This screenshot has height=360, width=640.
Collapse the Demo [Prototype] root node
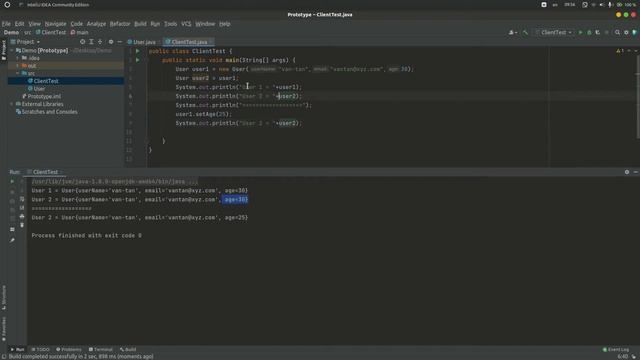pos(12,51)
